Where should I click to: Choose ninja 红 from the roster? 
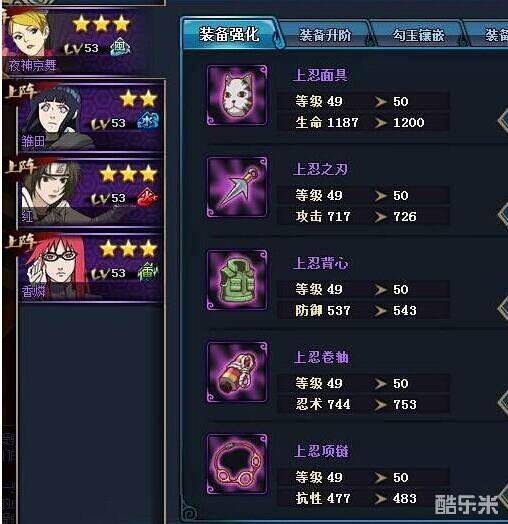[90, 192]
